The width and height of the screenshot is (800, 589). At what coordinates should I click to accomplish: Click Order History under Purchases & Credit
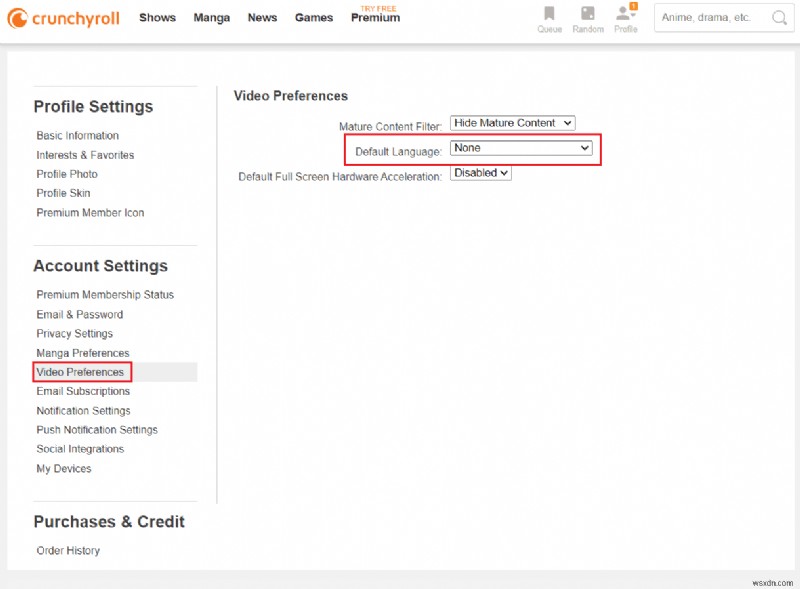pos(71,550)
